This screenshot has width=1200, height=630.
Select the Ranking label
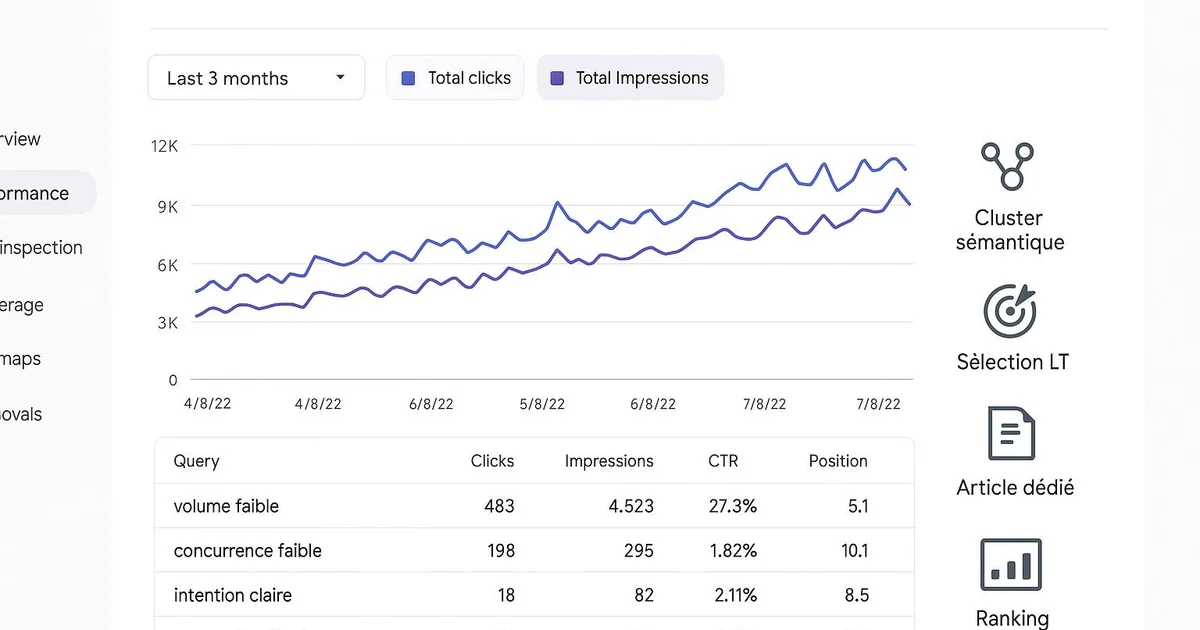[1012, 618]
